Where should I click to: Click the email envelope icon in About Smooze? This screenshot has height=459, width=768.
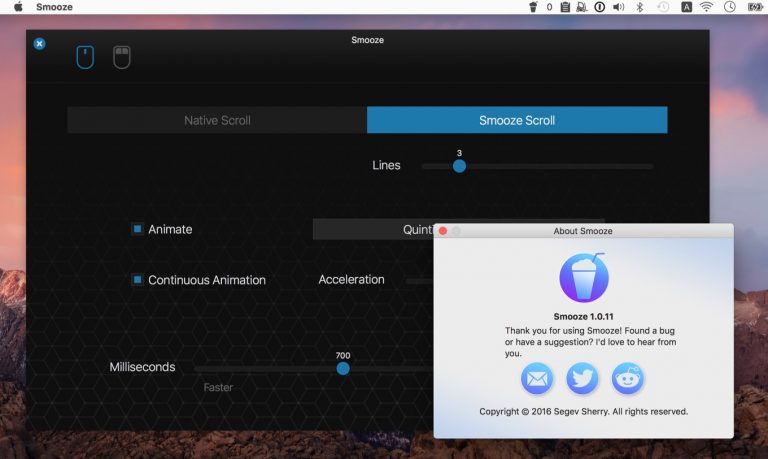click(537, 379)
